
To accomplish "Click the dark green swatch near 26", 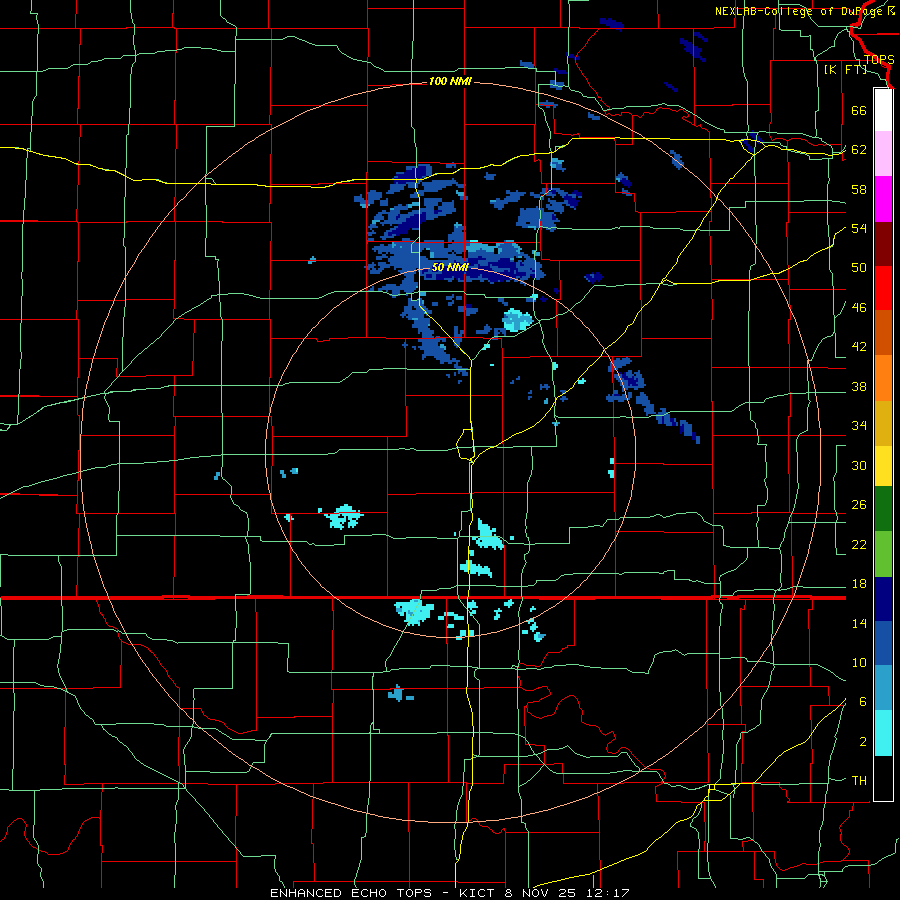I will (883, 509).
